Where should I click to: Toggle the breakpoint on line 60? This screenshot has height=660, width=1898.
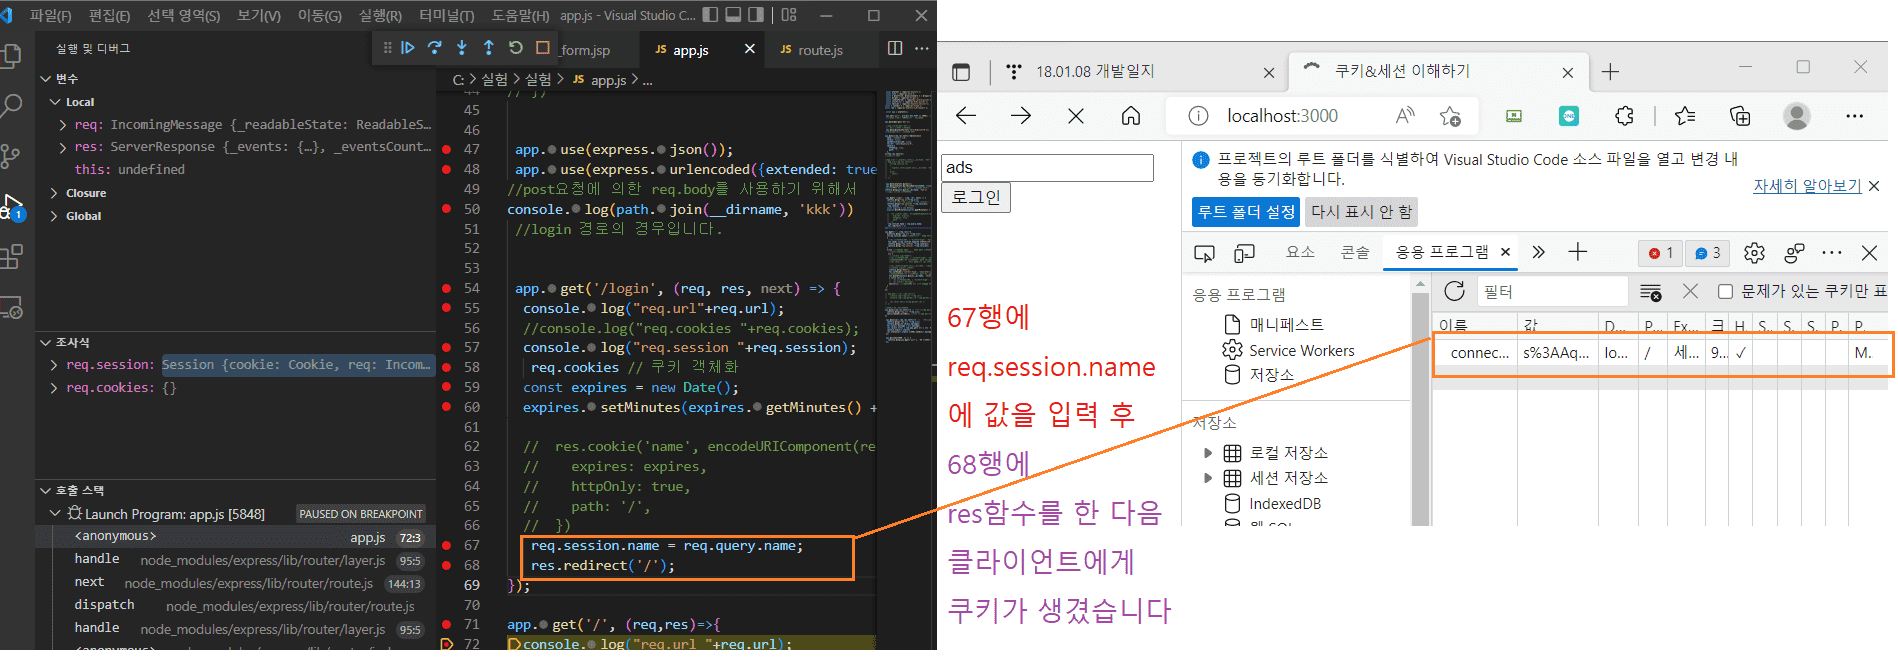pyautogui.click(x=446, y=407)
